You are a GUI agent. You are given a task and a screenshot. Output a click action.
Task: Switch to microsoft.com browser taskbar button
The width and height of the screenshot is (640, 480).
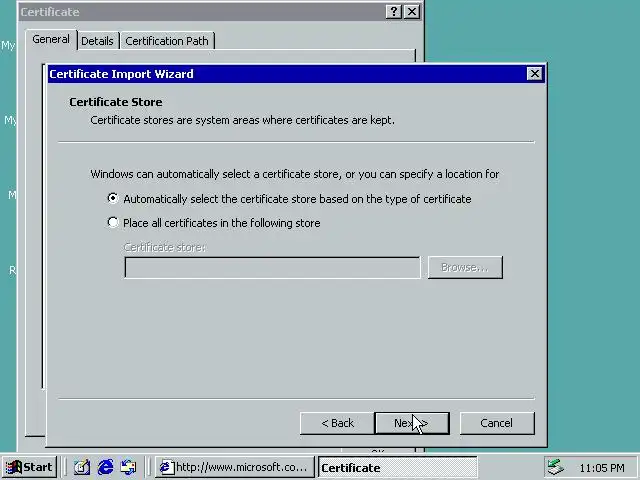pyautogui.click(x=235, y=467)
